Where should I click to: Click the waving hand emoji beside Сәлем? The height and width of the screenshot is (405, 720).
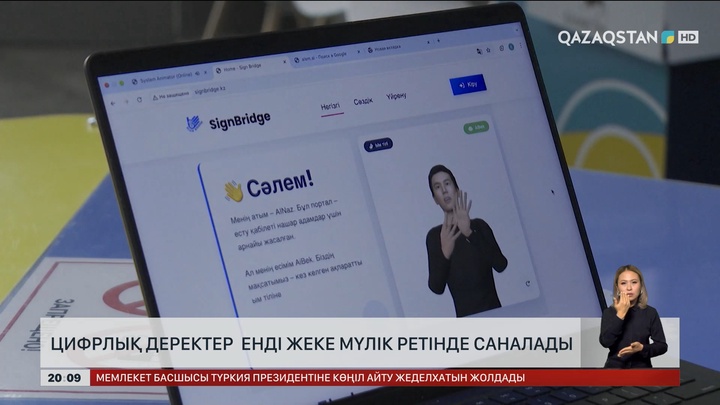(x=234, y=191)
